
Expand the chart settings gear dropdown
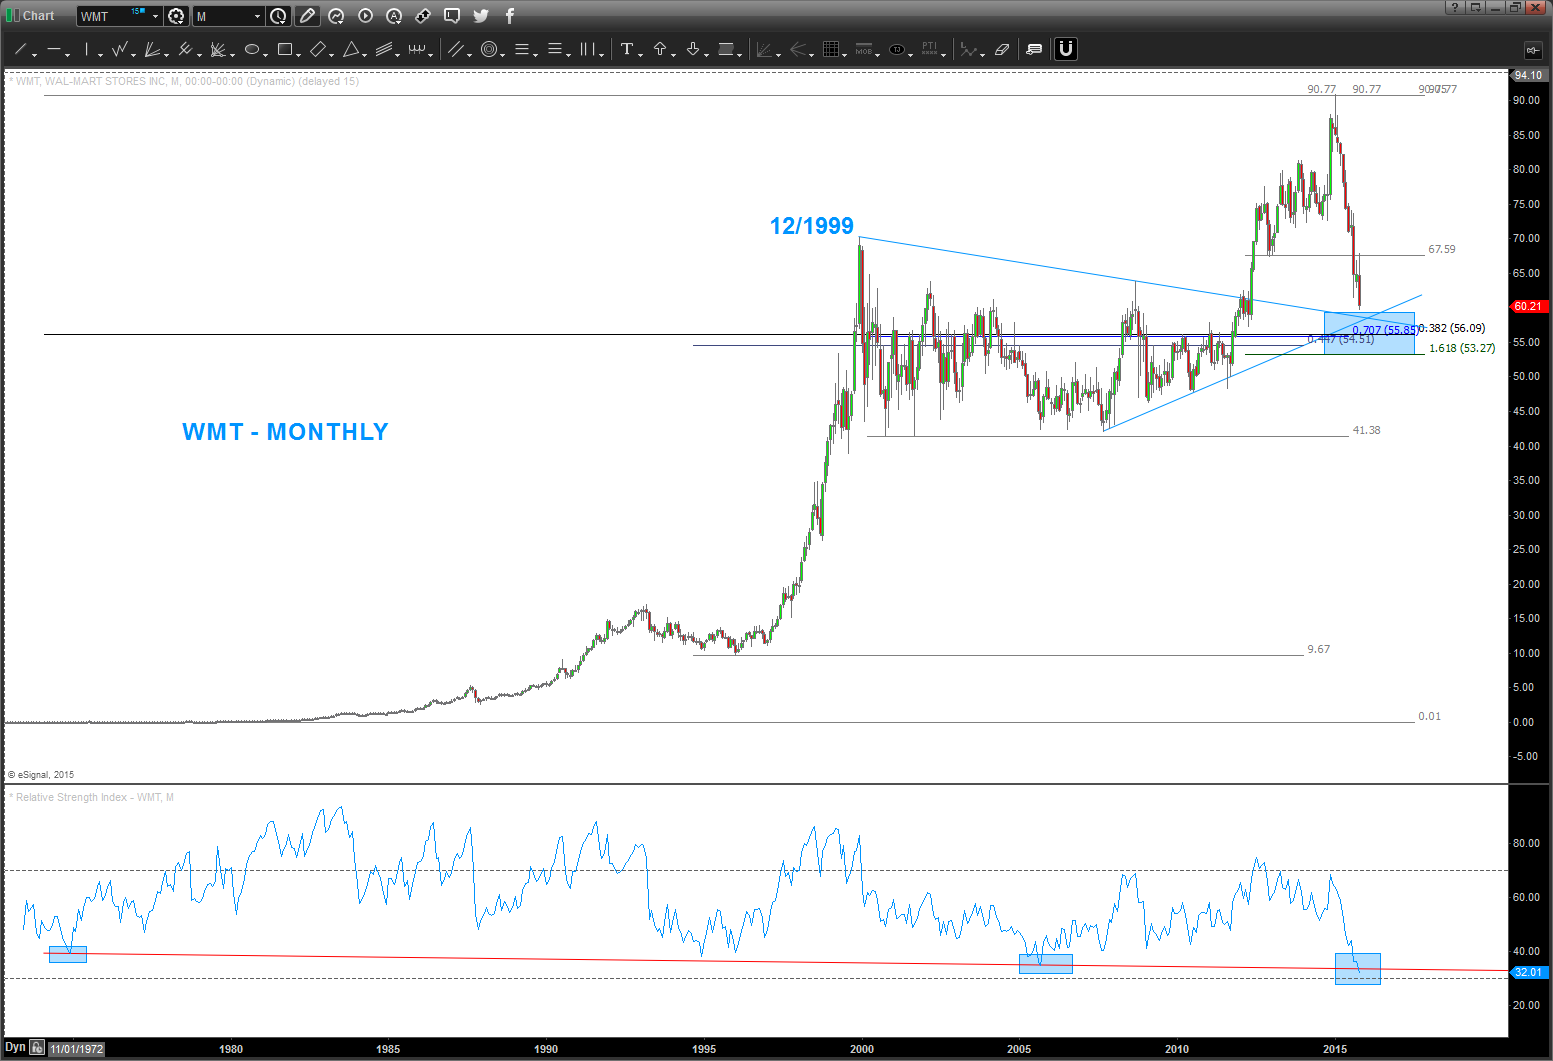point(177,16)
